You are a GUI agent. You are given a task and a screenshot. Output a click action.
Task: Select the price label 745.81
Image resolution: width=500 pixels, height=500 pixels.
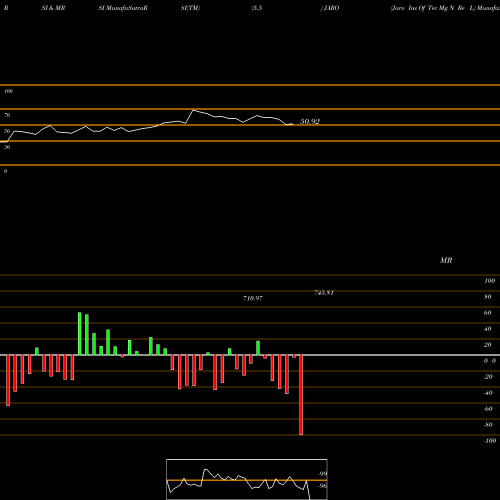pos(324,293)
